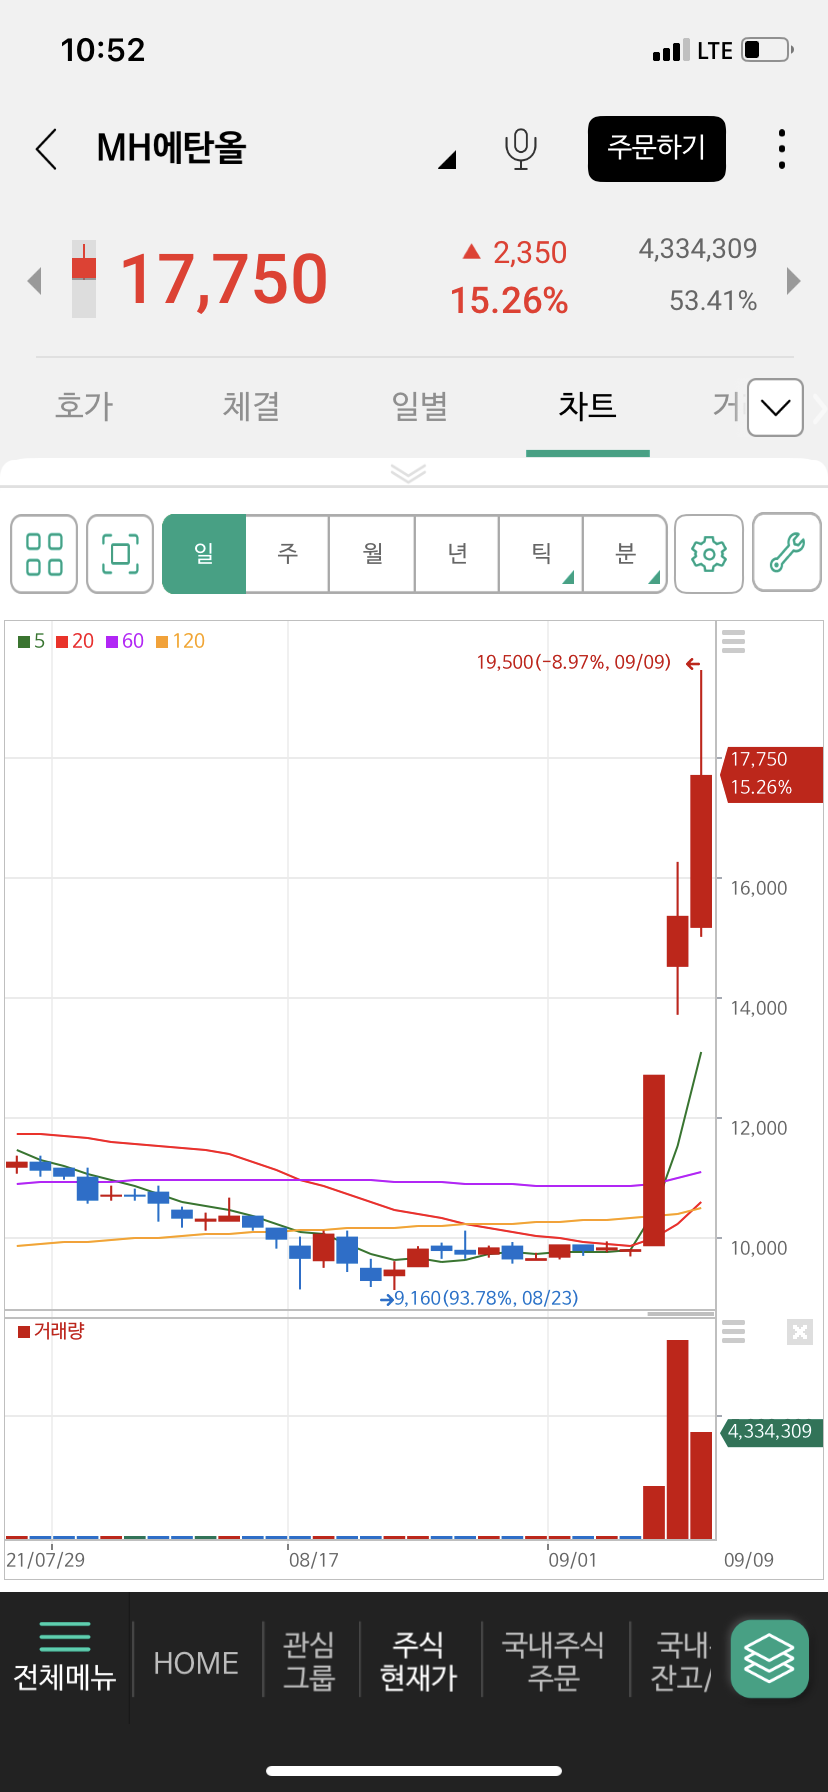Open the 분 minute interval dropdown

click(625, 553)
